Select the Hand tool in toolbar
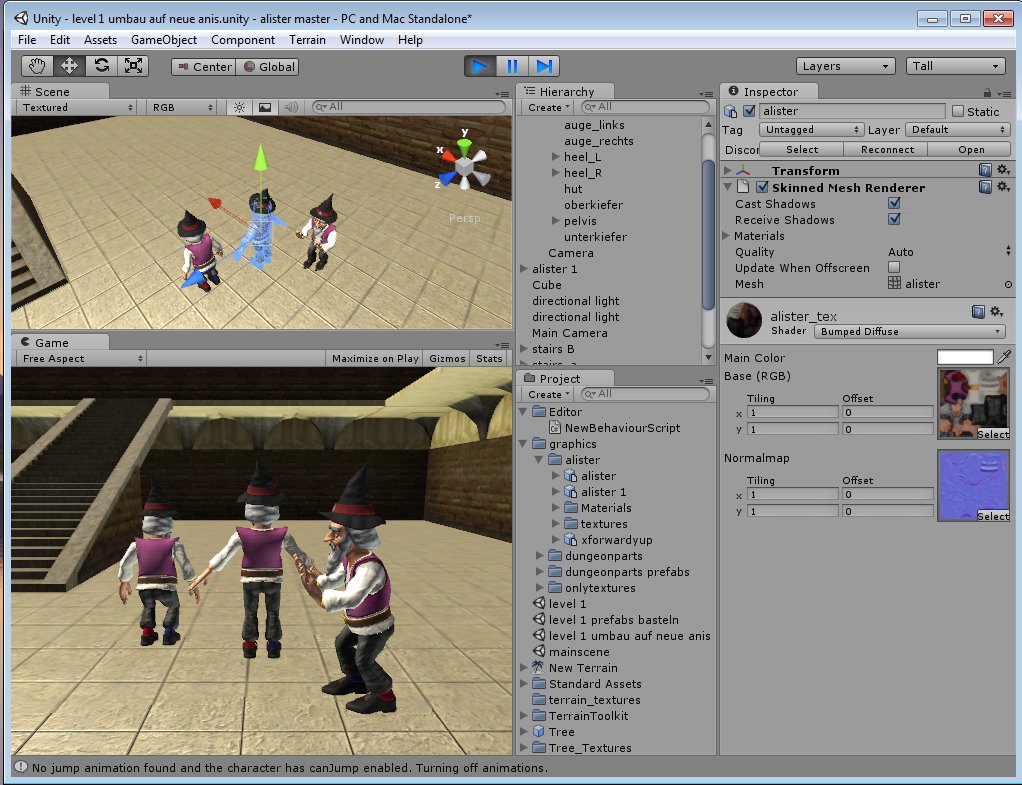Viewport: 1022px width, 785px height. point(38,66)
